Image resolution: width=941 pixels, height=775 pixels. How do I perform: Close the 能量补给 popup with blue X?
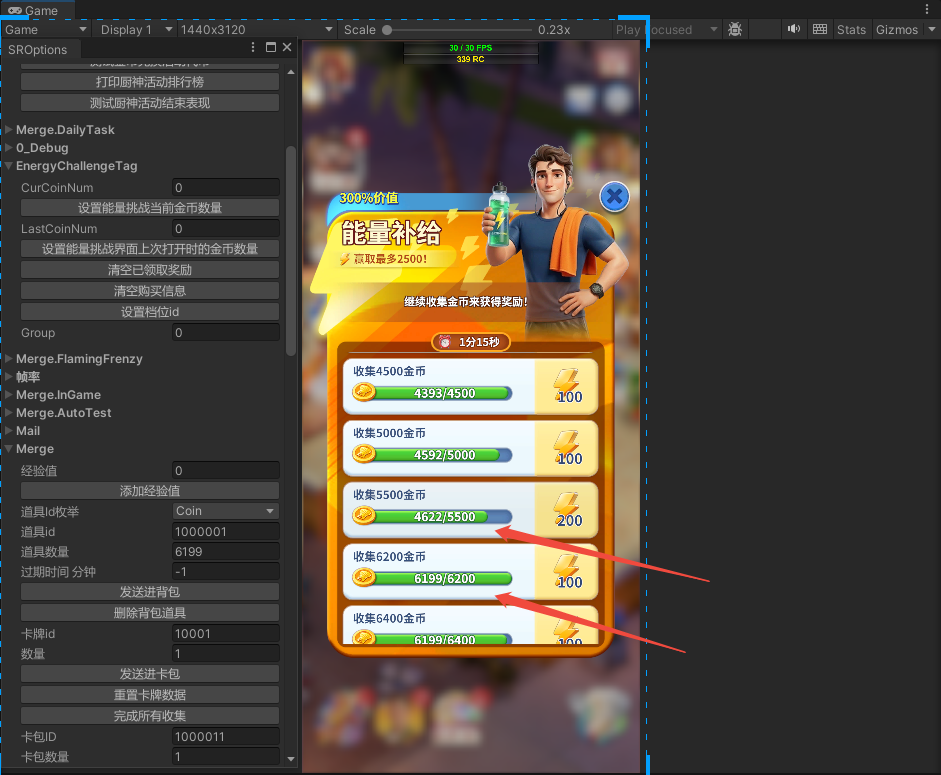click(x=614, y=197)
